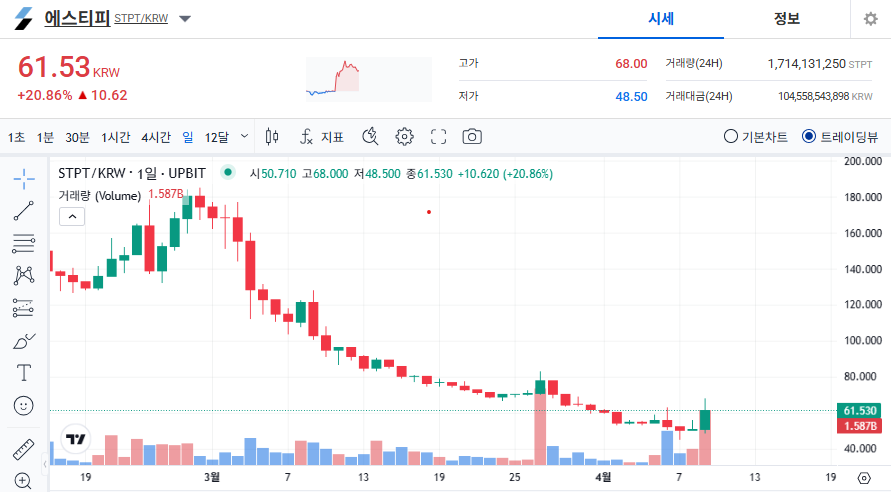Select the ruler measure tool

[x=24, y=449]
